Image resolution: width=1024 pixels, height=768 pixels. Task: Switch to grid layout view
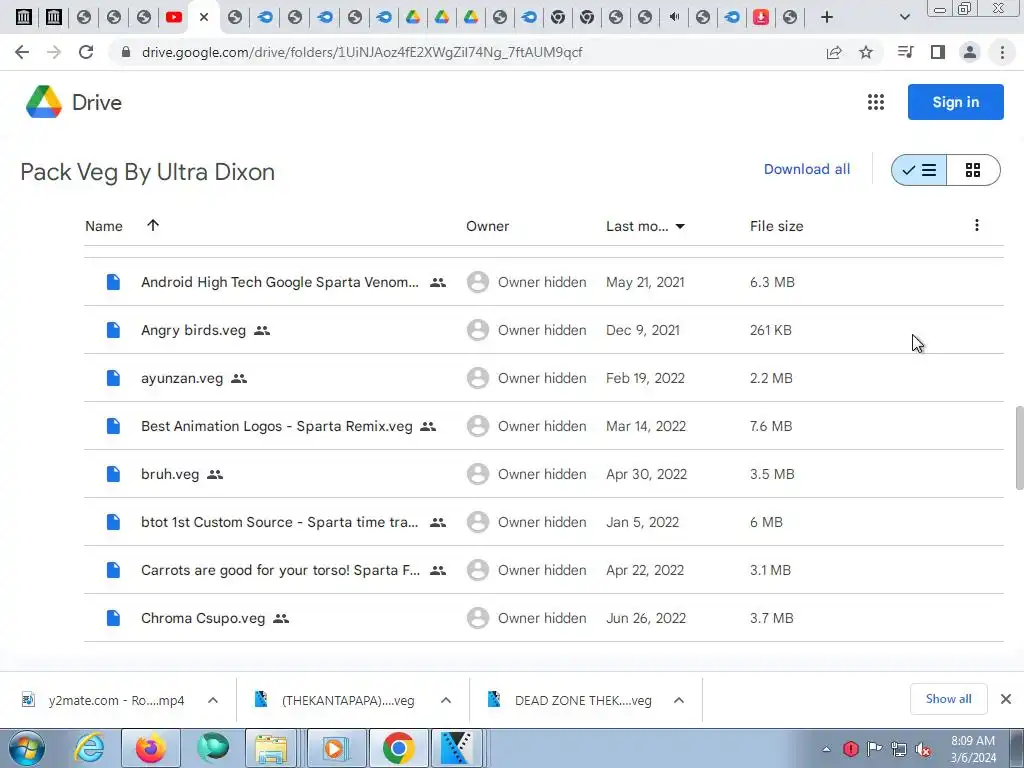click(x=973, y=170)
